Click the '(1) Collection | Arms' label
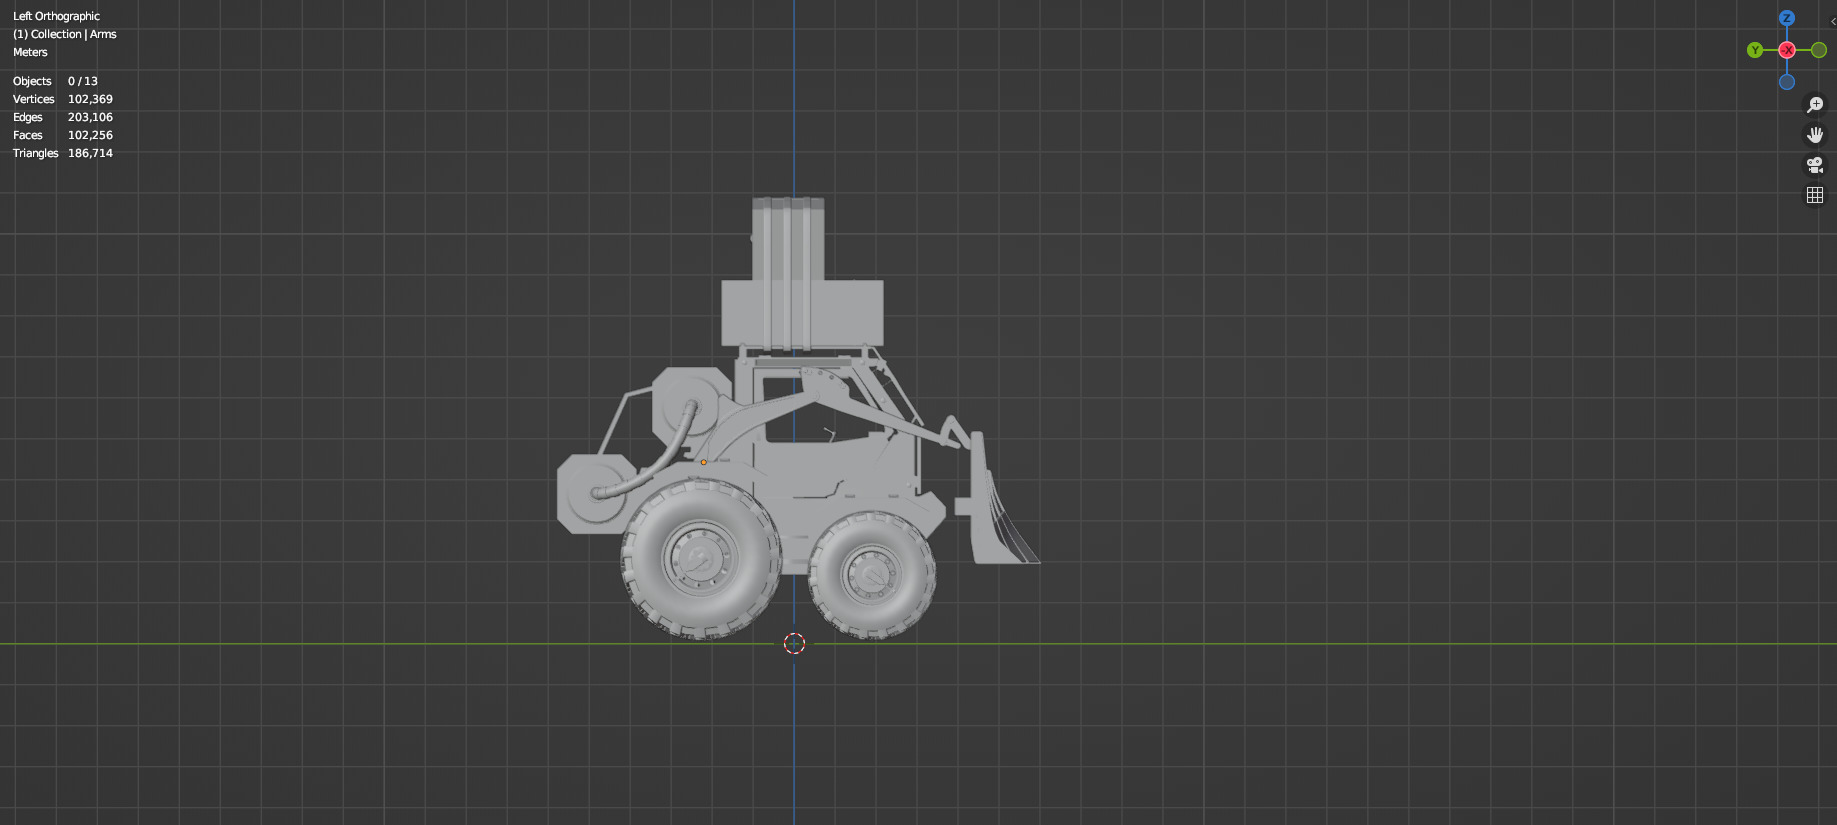Screen dimensions: 1837x825 coord(64,34)
